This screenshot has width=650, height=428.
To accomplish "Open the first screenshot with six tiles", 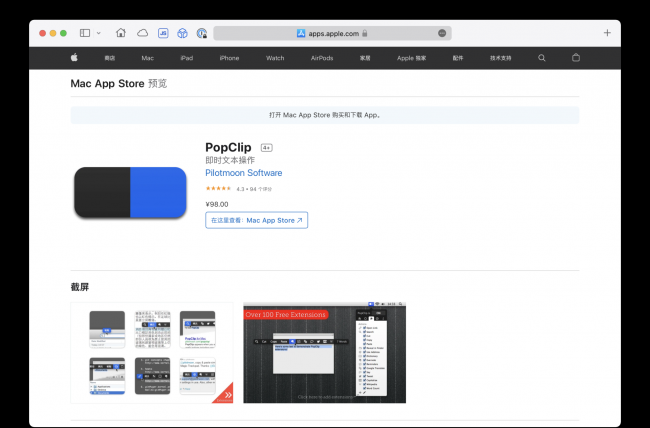I will click(x=152, y=353).
